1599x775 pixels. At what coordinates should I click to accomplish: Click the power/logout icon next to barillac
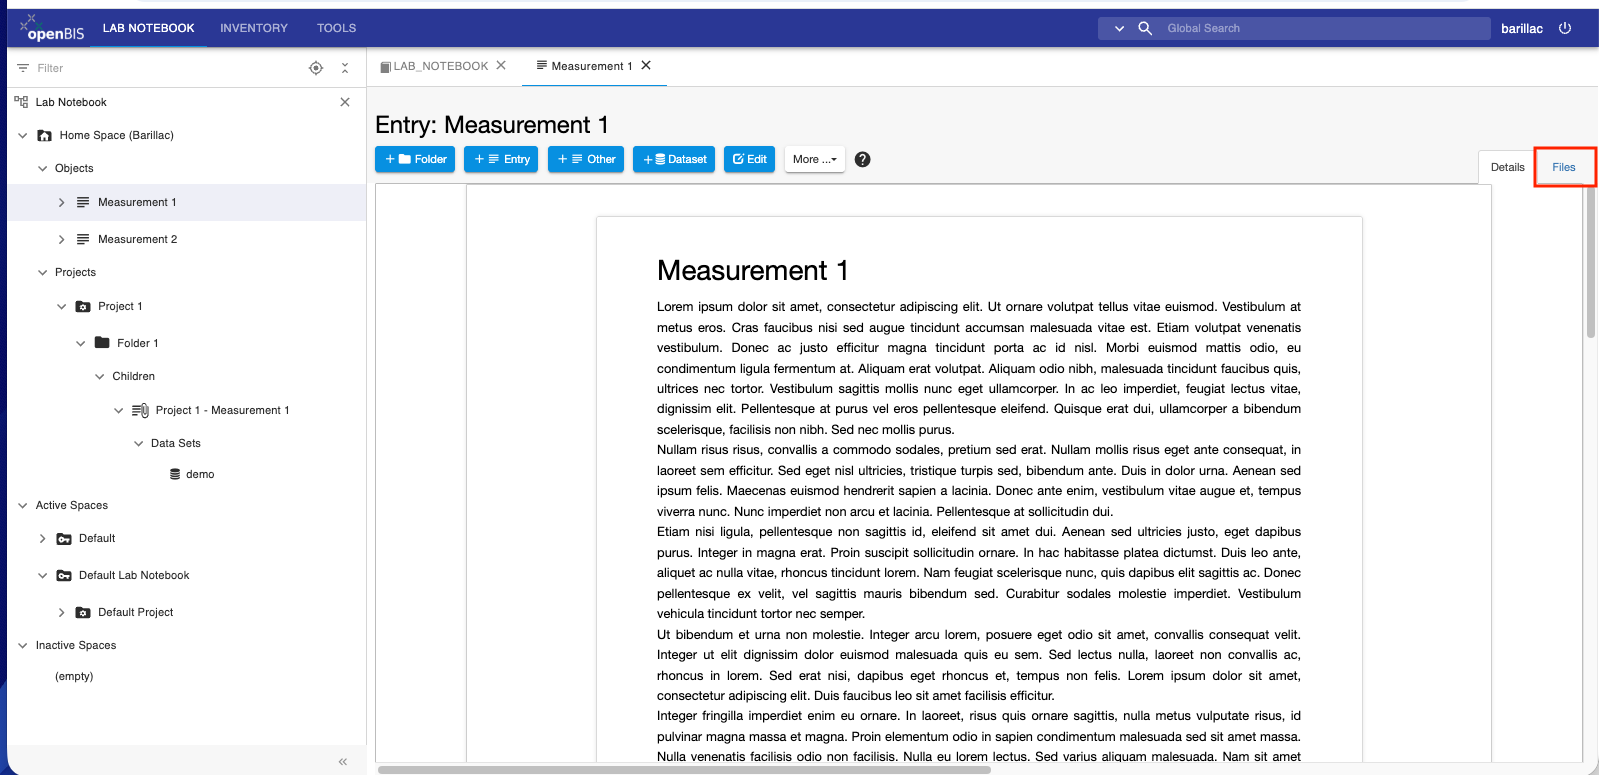coord(1565,28)
